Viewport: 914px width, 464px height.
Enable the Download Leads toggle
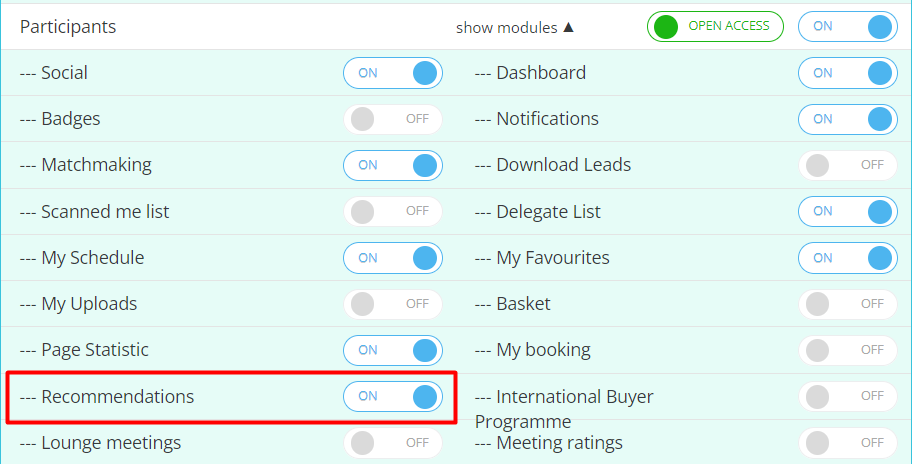tap(847, 165)
